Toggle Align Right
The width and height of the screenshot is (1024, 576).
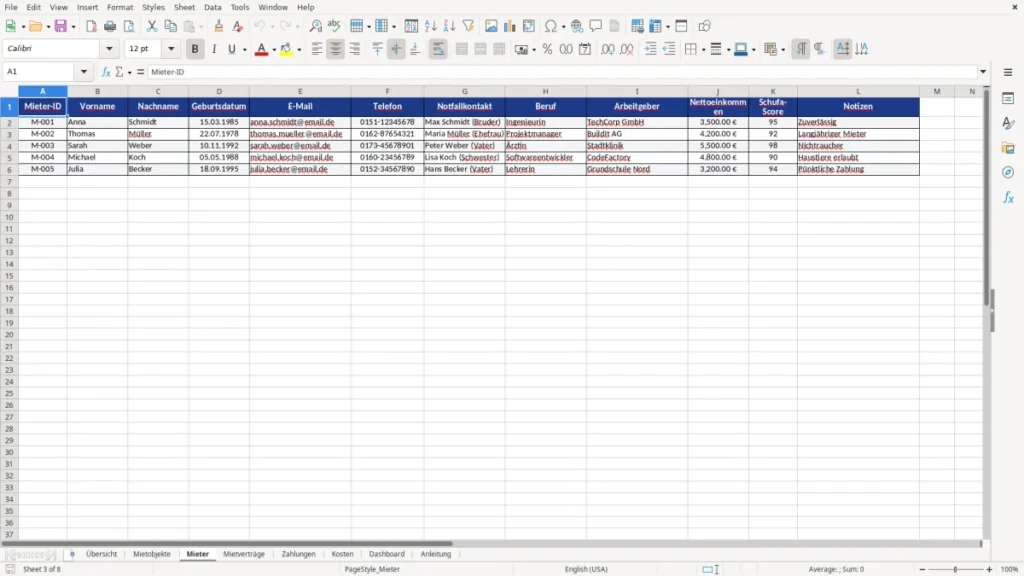point(355,49)
